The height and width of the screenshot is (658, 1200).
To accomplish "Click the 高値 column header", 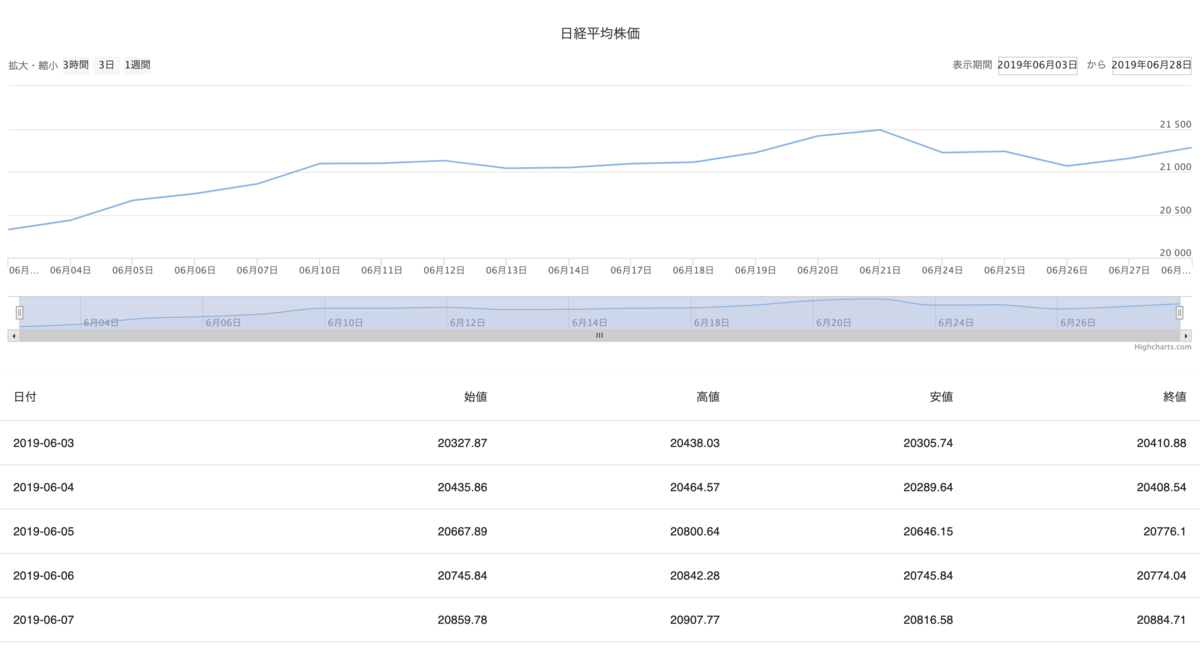I will click(x=708, y=397).
